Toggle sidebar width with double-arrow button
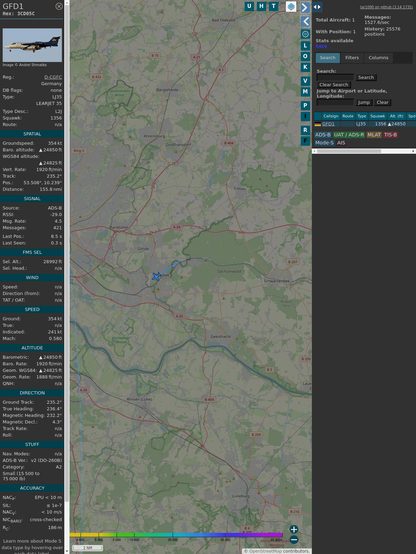 [x=317, y=7]
